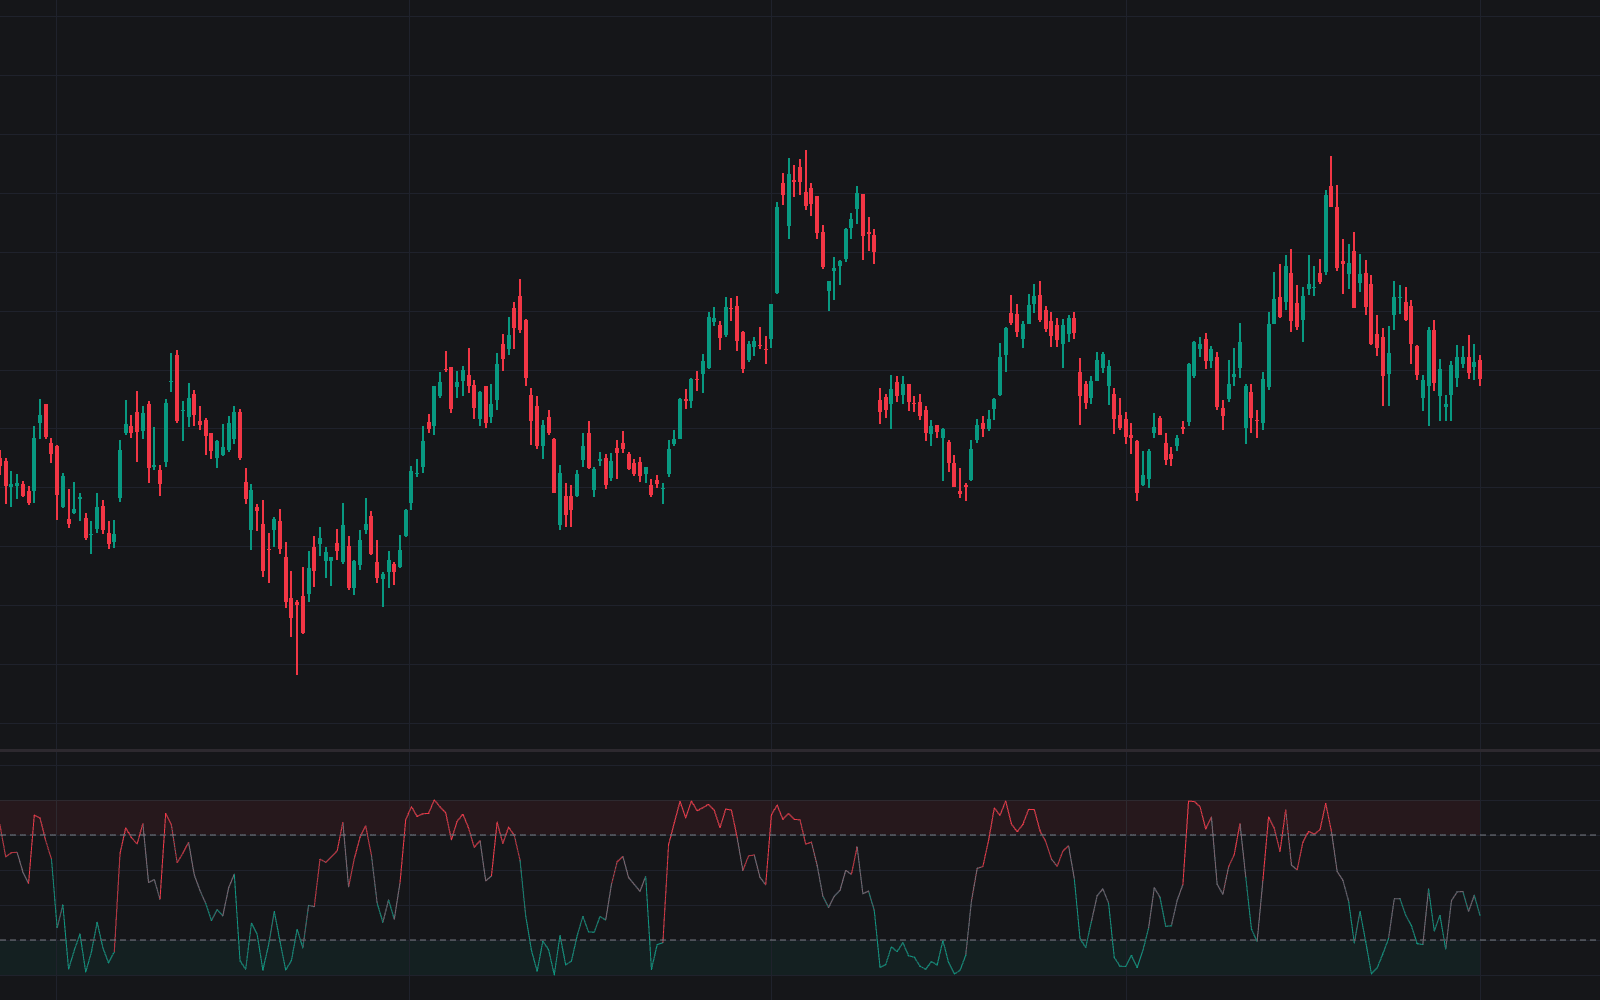Viewport: 1600px width, 1000px height.
Task: Select the spike candle at the second major peak
Action: tap(1331, 212)
